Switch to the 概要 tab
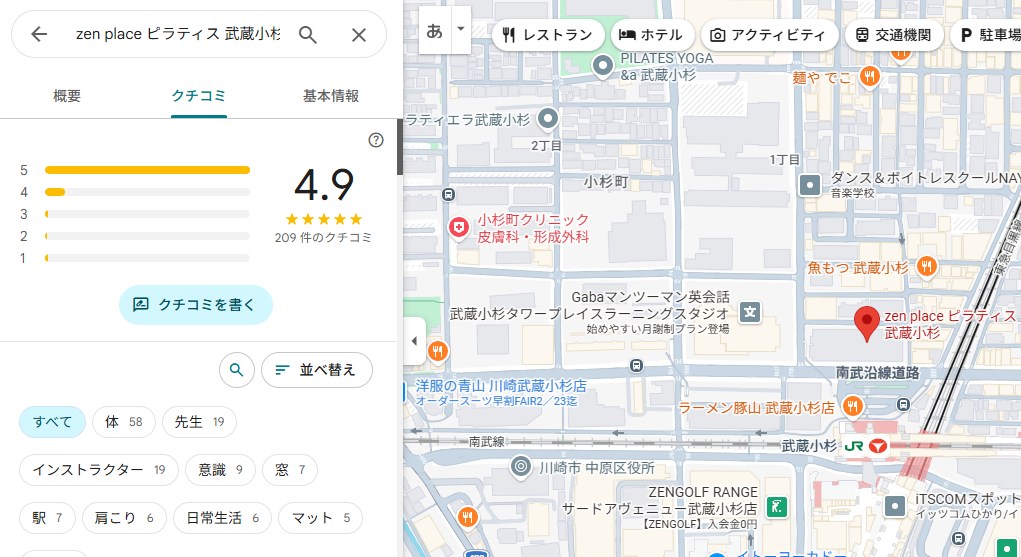 coord(67,96)
